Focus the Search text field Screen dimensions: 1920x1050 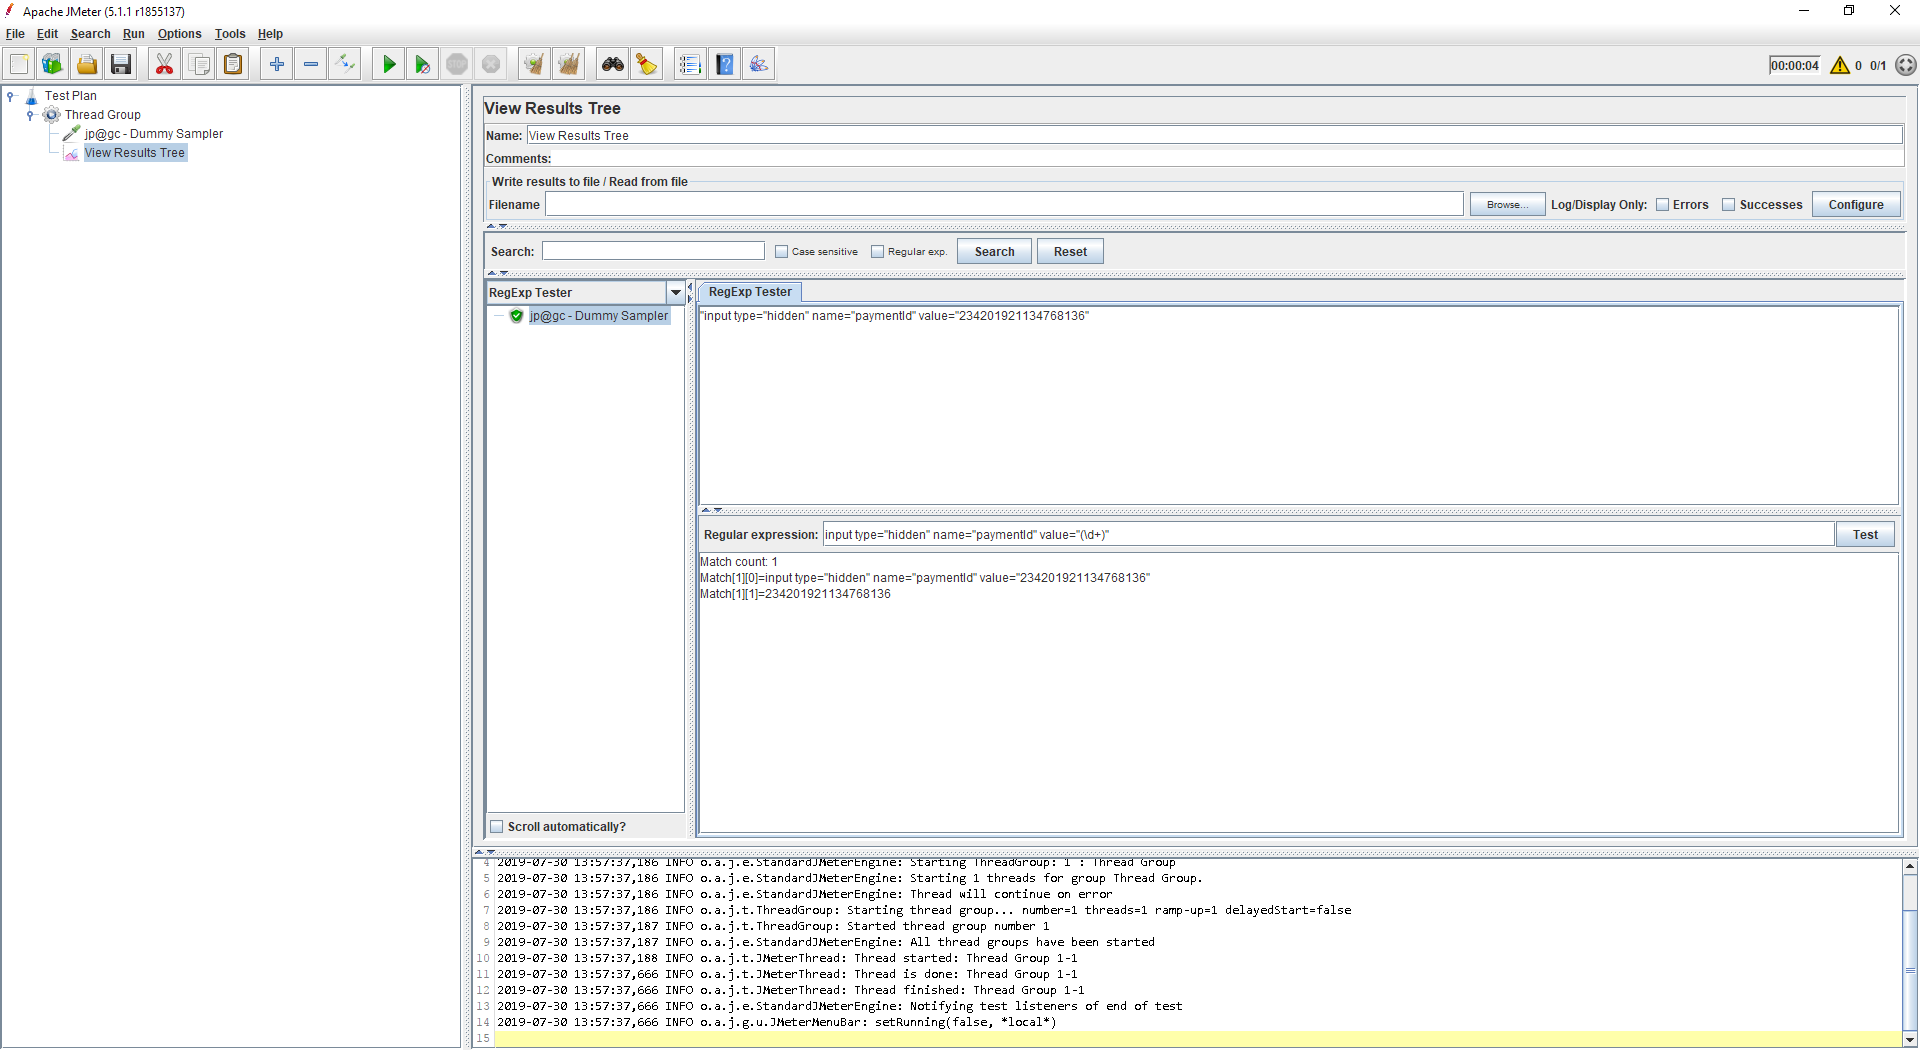[x=653, y=252]
